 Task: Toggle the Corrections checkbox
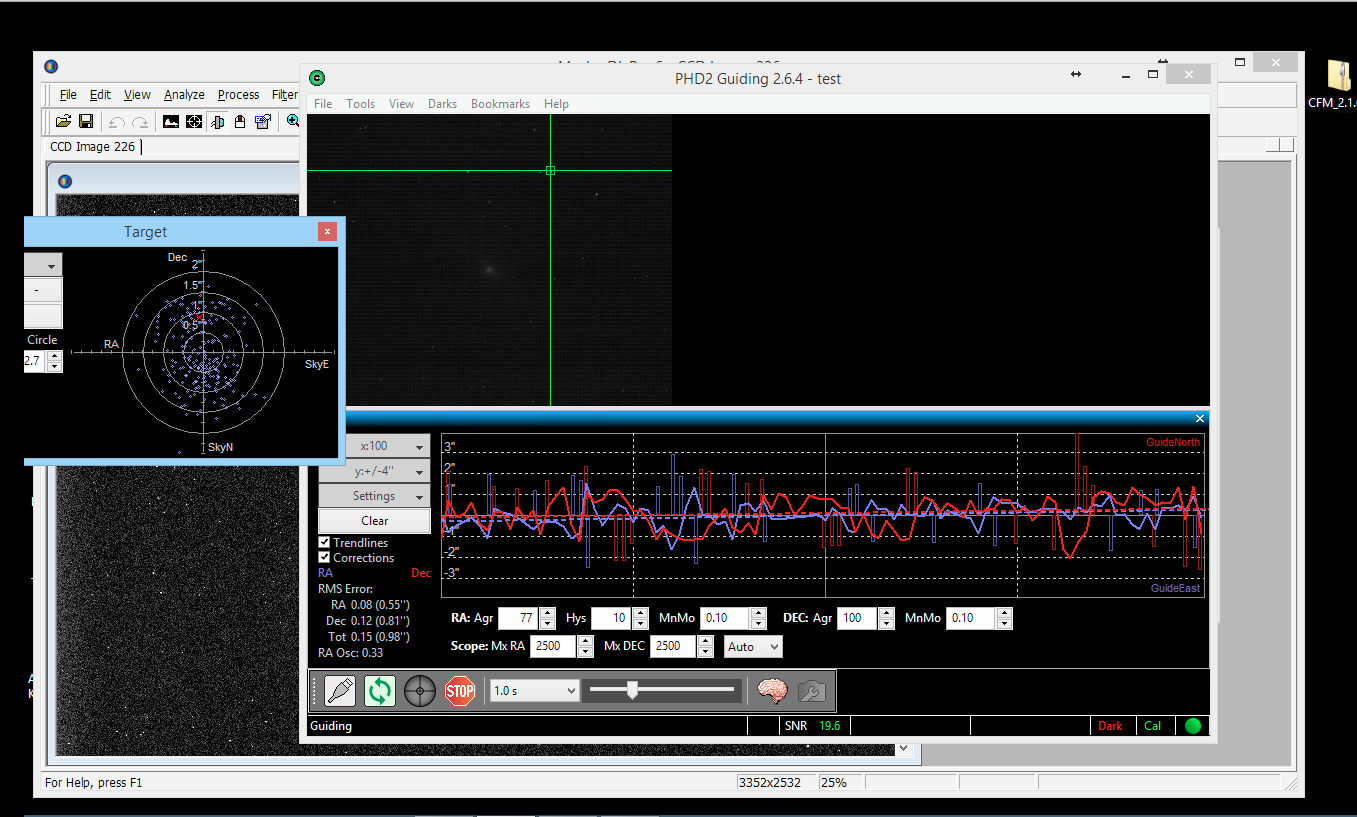click(324, 558)
